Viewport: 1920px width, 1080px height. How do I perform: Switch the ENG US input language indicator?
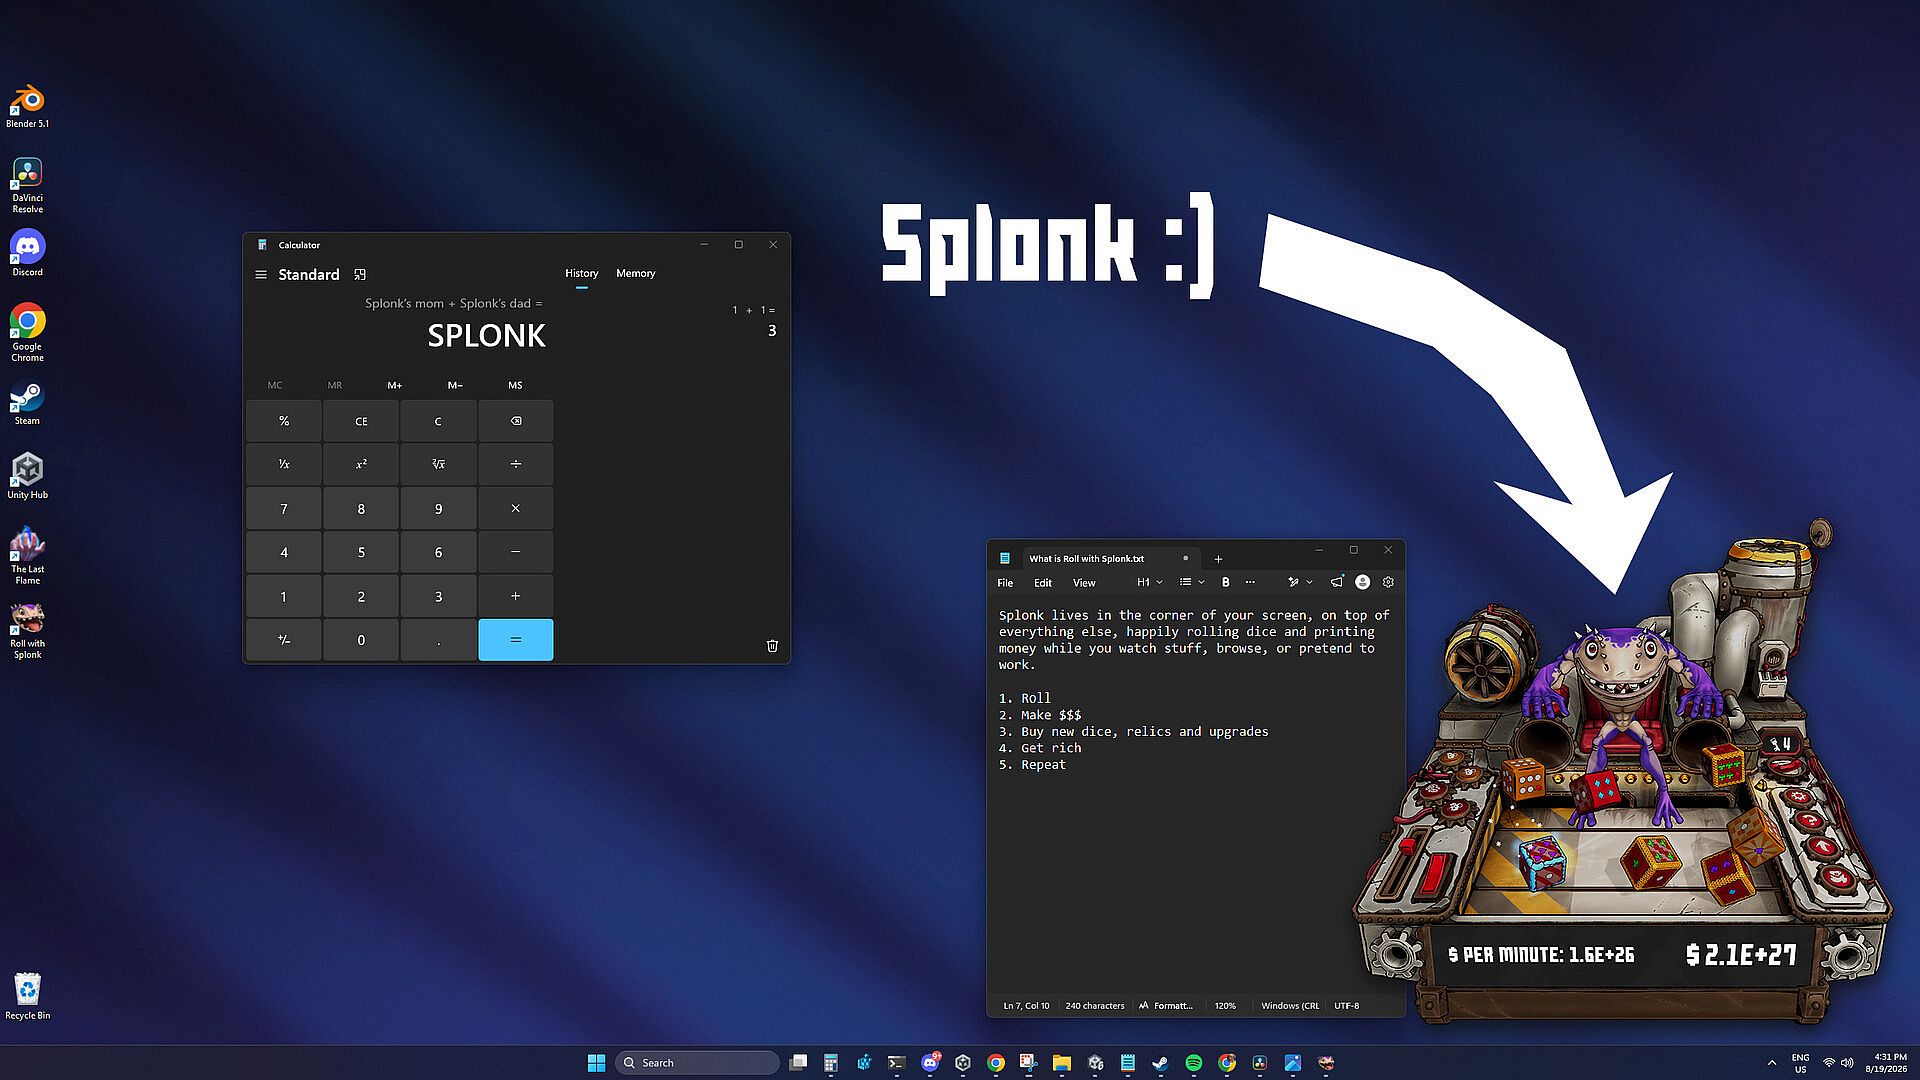tap(1800, 1063)
